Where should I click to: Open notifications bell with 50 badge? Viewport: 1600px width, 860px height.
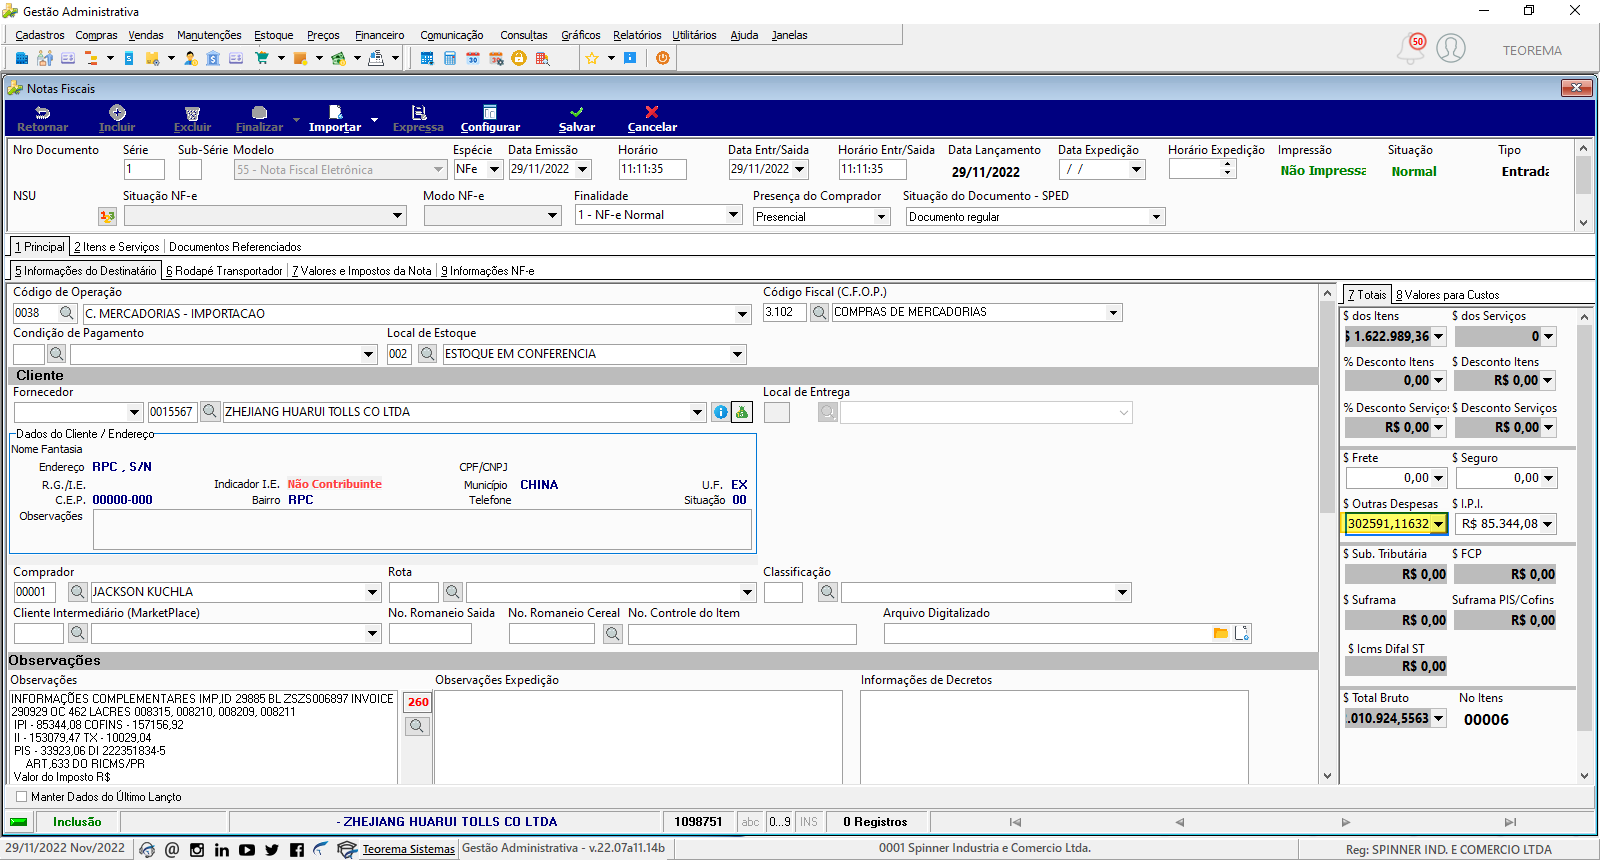(1411, 48)
